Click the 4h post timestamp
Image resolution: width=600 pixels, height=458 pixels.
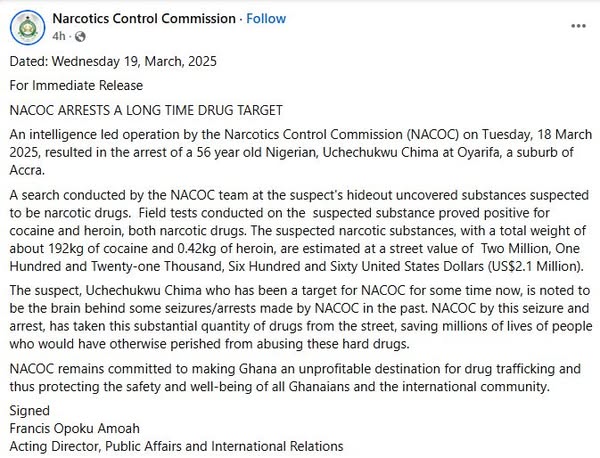pos(59,37)
